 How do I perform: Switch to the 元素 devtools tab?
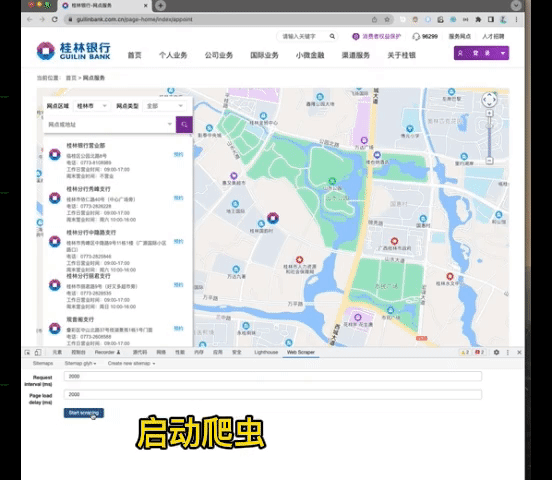(57, 352)
